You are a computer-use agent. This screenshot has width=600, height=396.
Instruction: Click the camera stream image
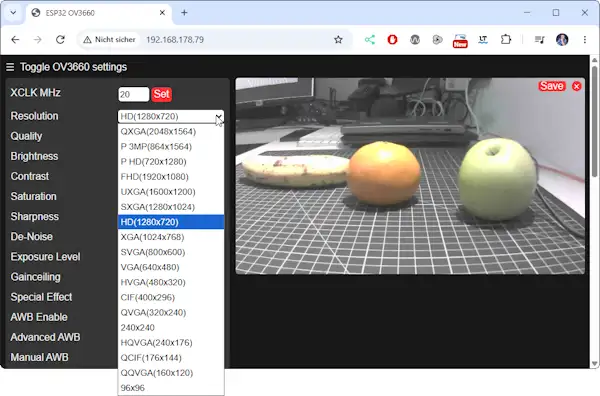click(x=410, y=176)
